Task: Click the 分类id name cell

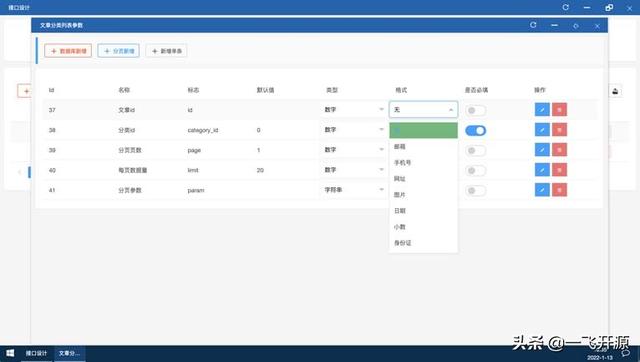Action: pos(127,130)
